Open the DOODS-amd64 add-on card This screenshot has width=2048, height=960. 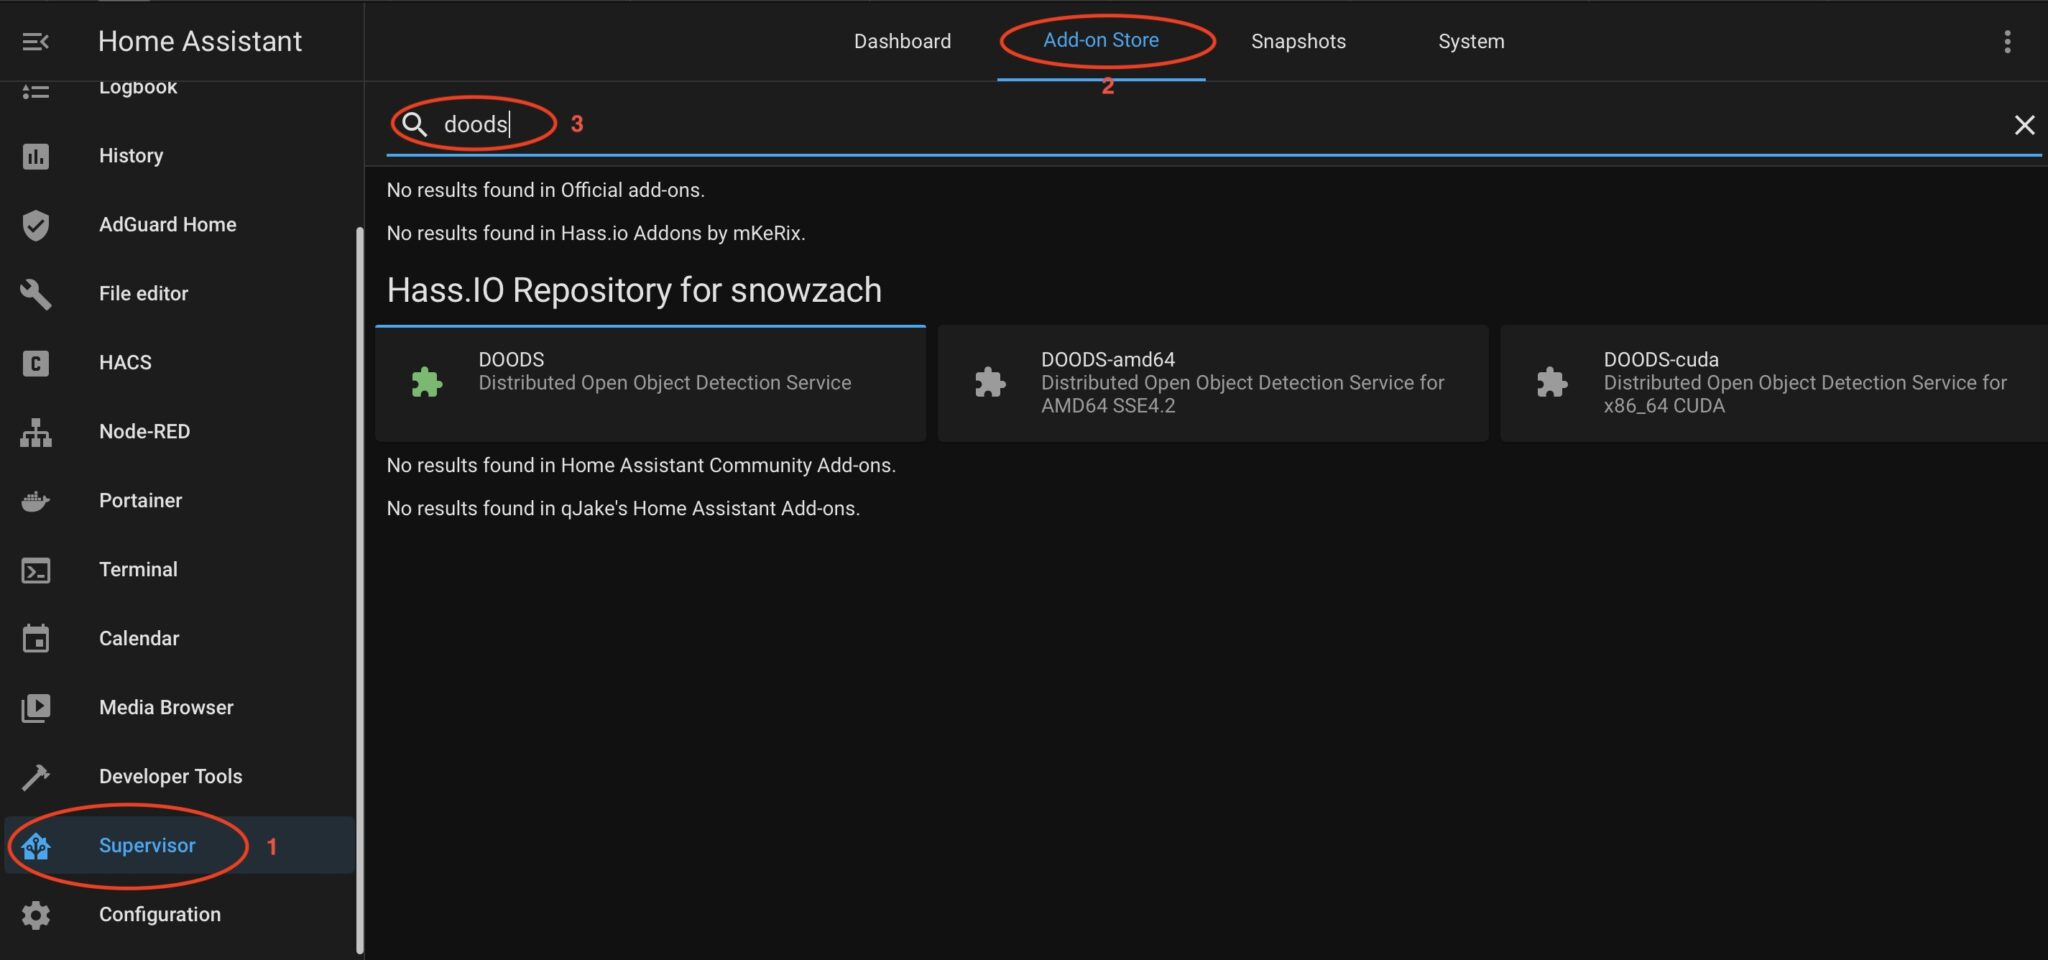(1212, 383)
